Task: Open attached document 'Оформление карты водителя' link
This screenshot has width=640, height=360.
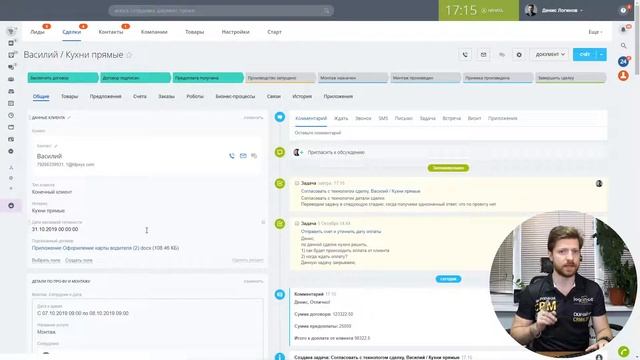Action: point(105,248)
